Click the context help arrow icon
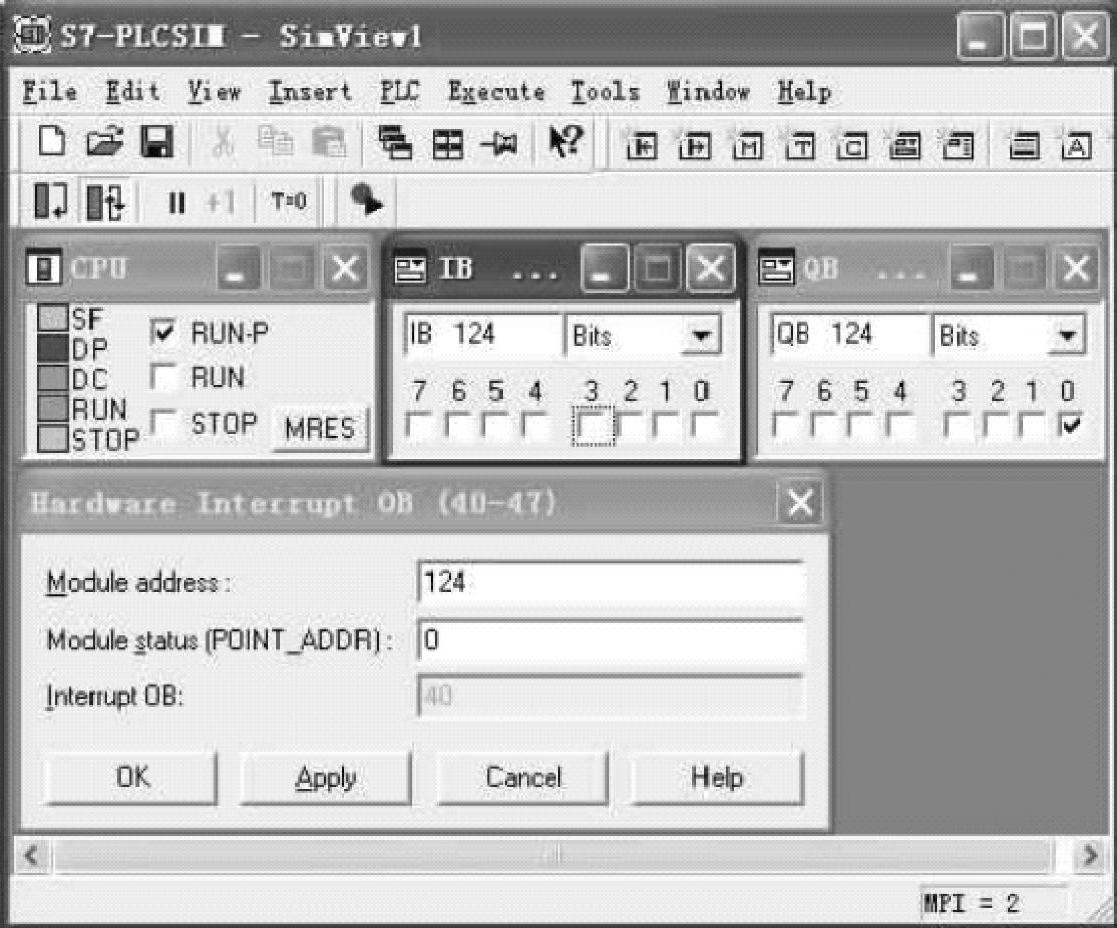This screenshot has height=928, width=1117. [564, 141]
